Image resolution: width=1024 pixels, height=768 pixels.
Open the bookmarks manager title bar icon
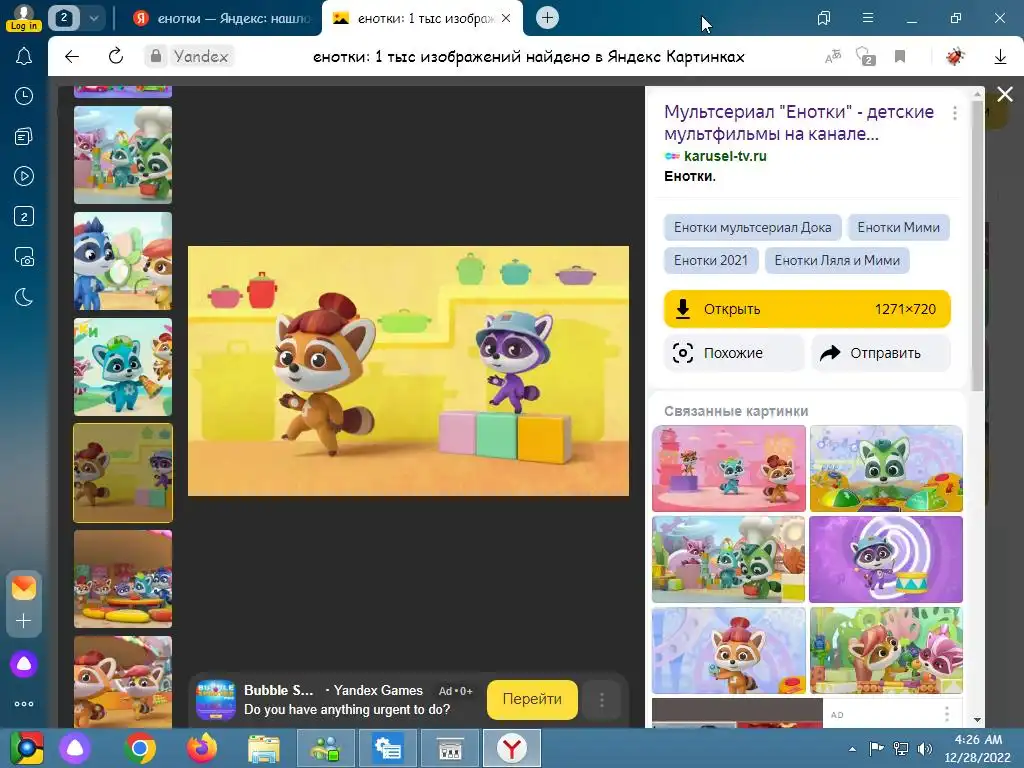[x=824, y=18]
